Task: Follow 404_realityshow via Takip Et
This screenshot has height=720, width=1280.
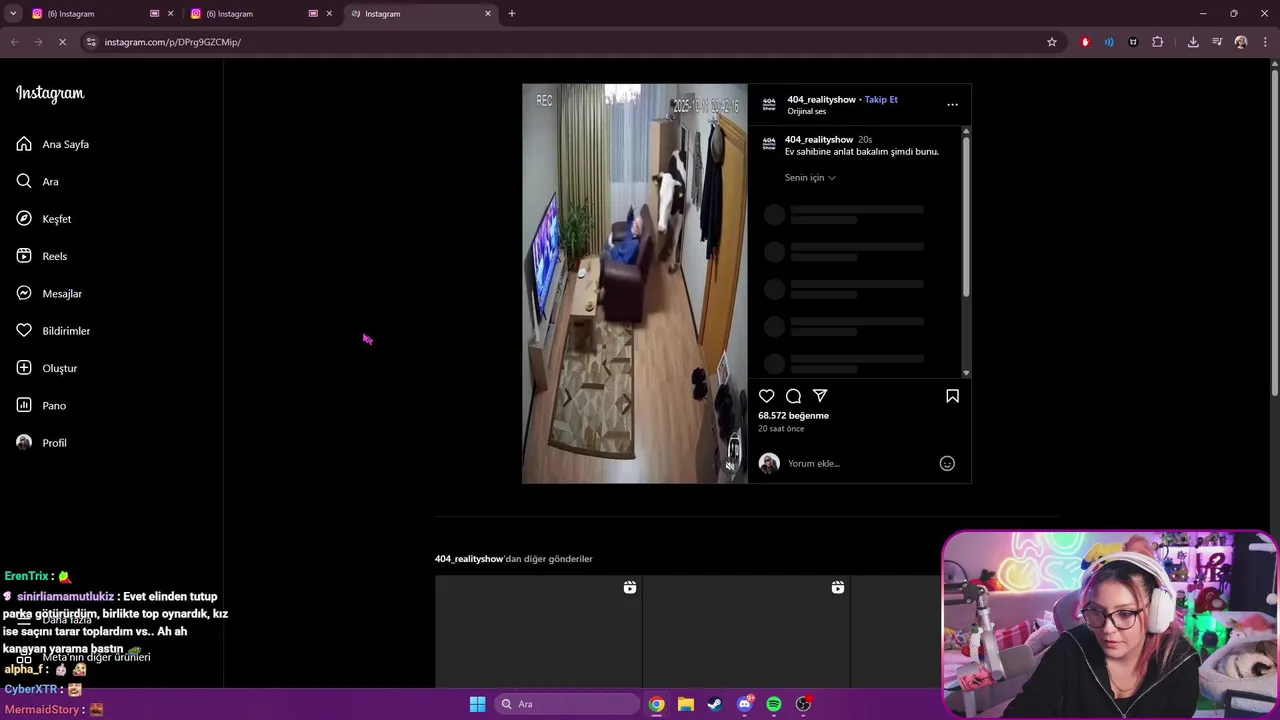Action: [x=881, y=99]
